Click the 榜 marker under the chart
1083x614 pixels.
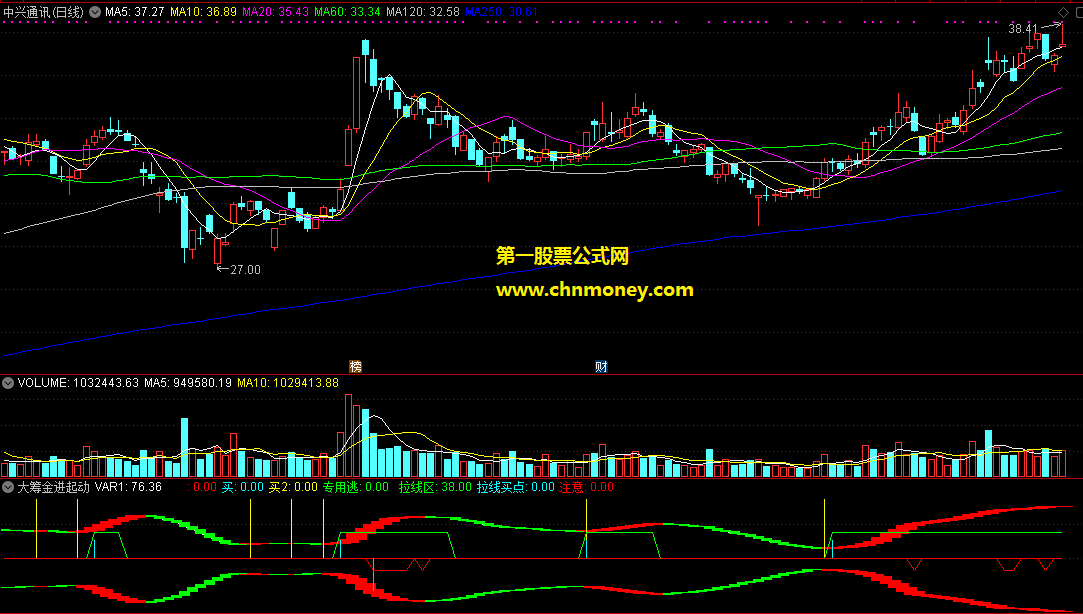pos(356,367)
